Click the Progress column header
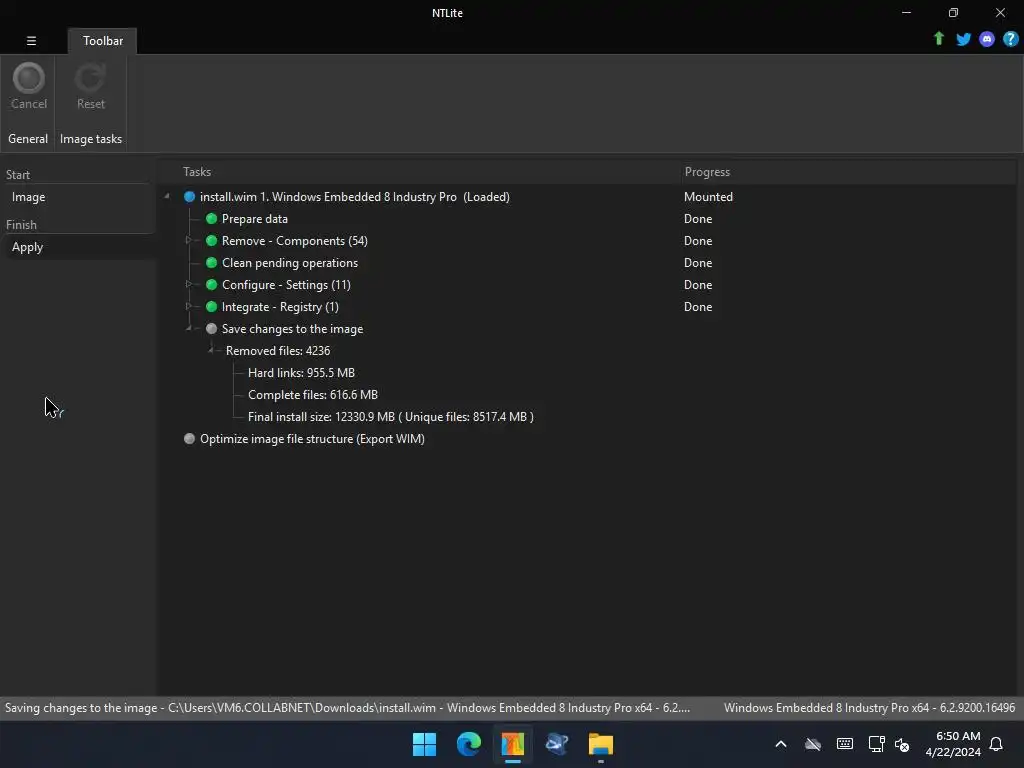 click(x=707, y=172)
